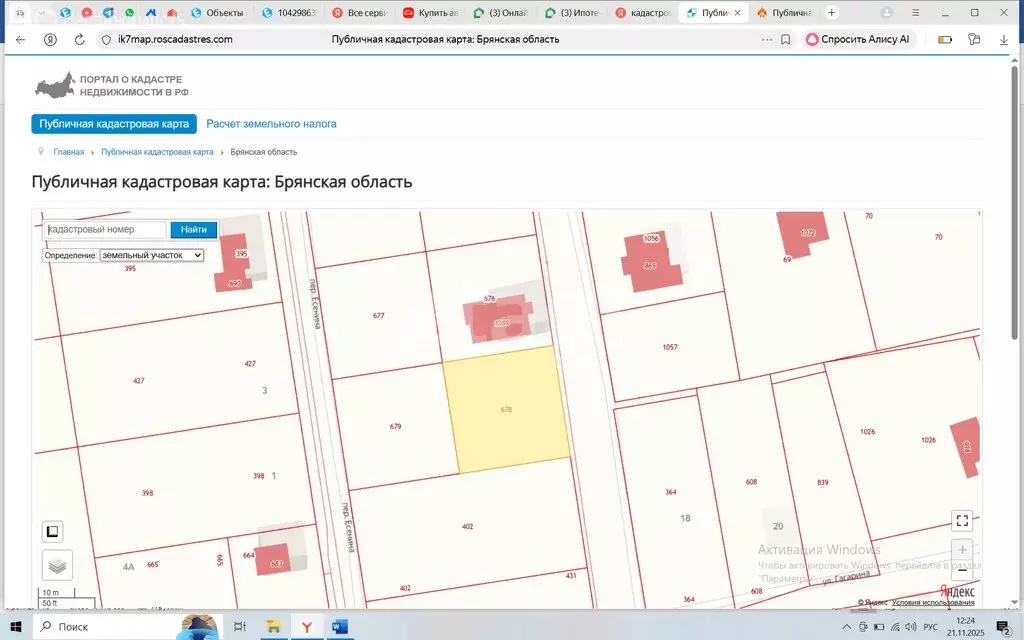Bookmark this page in address bar
Image resolution: width=1024 pixels, height=640 pixels.
coord(785,39)
